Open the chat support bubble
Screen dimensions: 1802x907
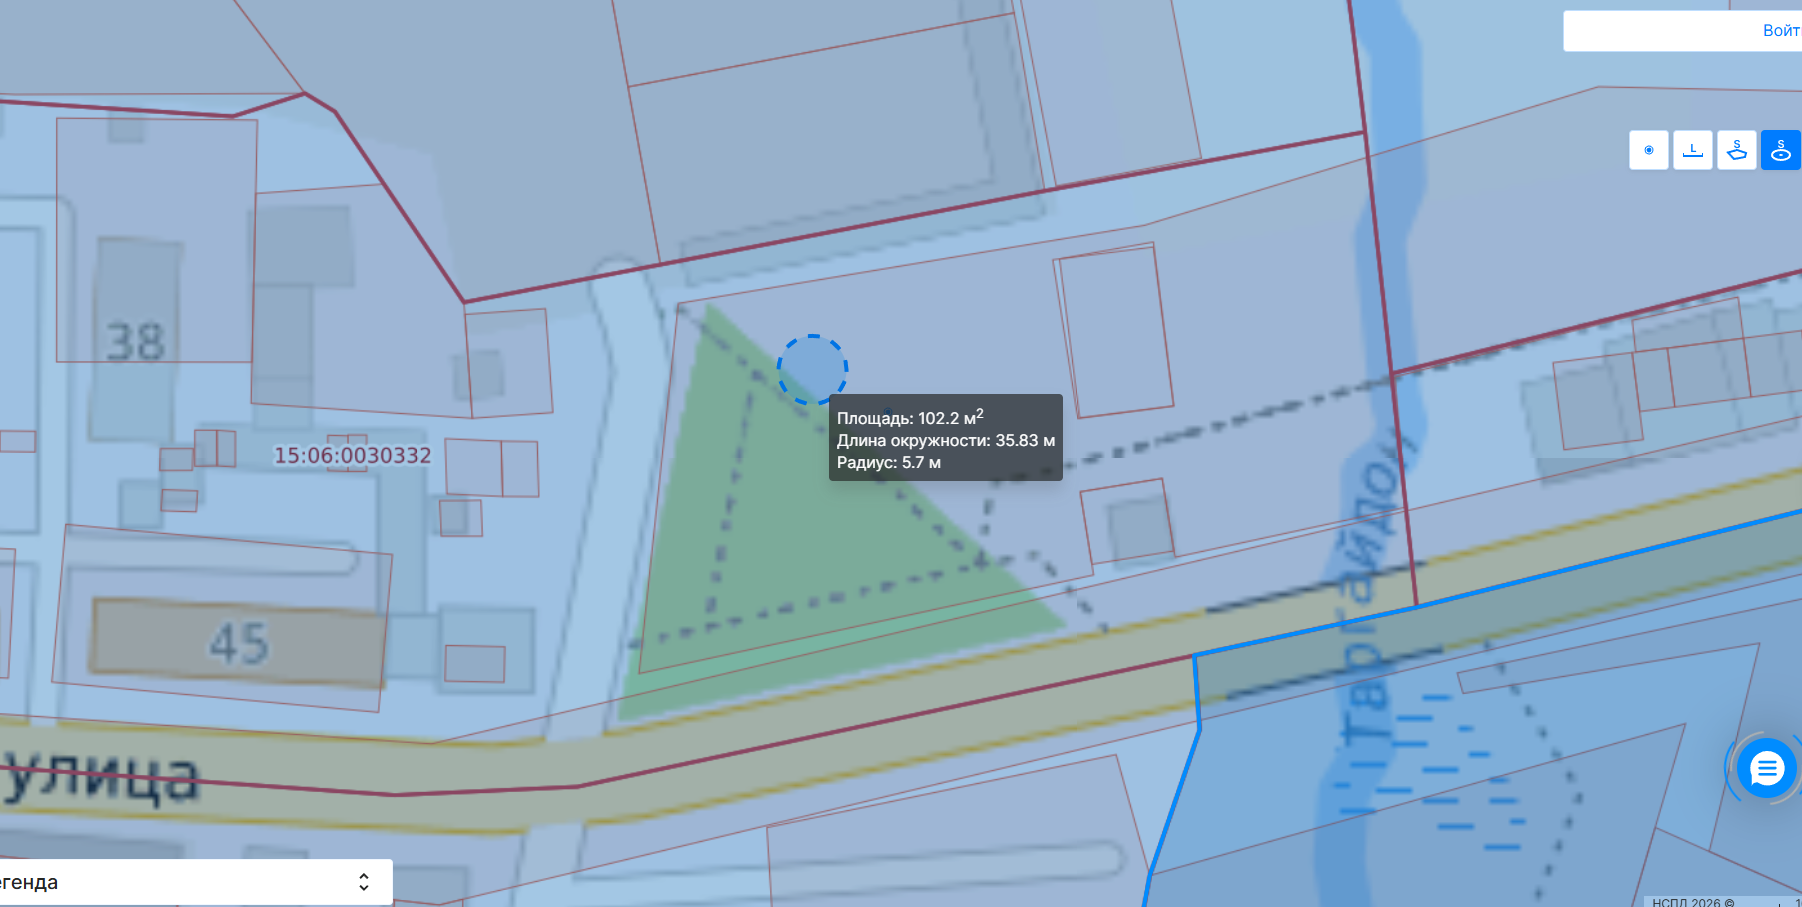point(1767,768)
